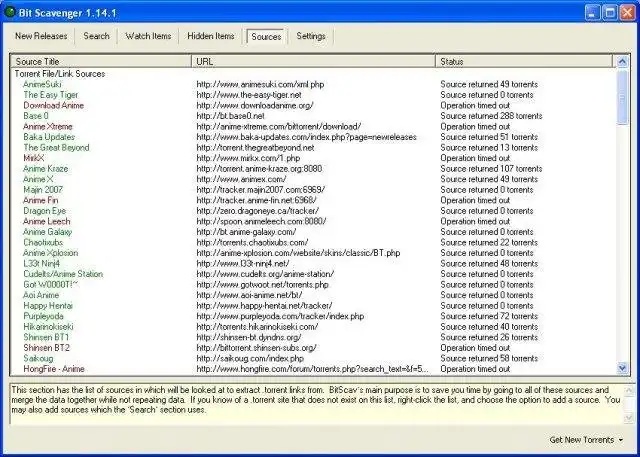
Task: Click status 'Source returned 58 torrents'
Action: [x=489, y=359]
